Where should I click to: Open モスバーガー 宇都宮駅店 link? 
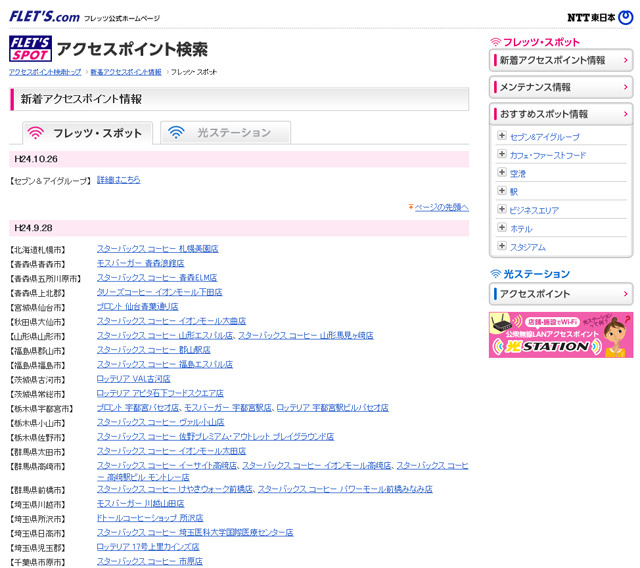coord(228,408)
